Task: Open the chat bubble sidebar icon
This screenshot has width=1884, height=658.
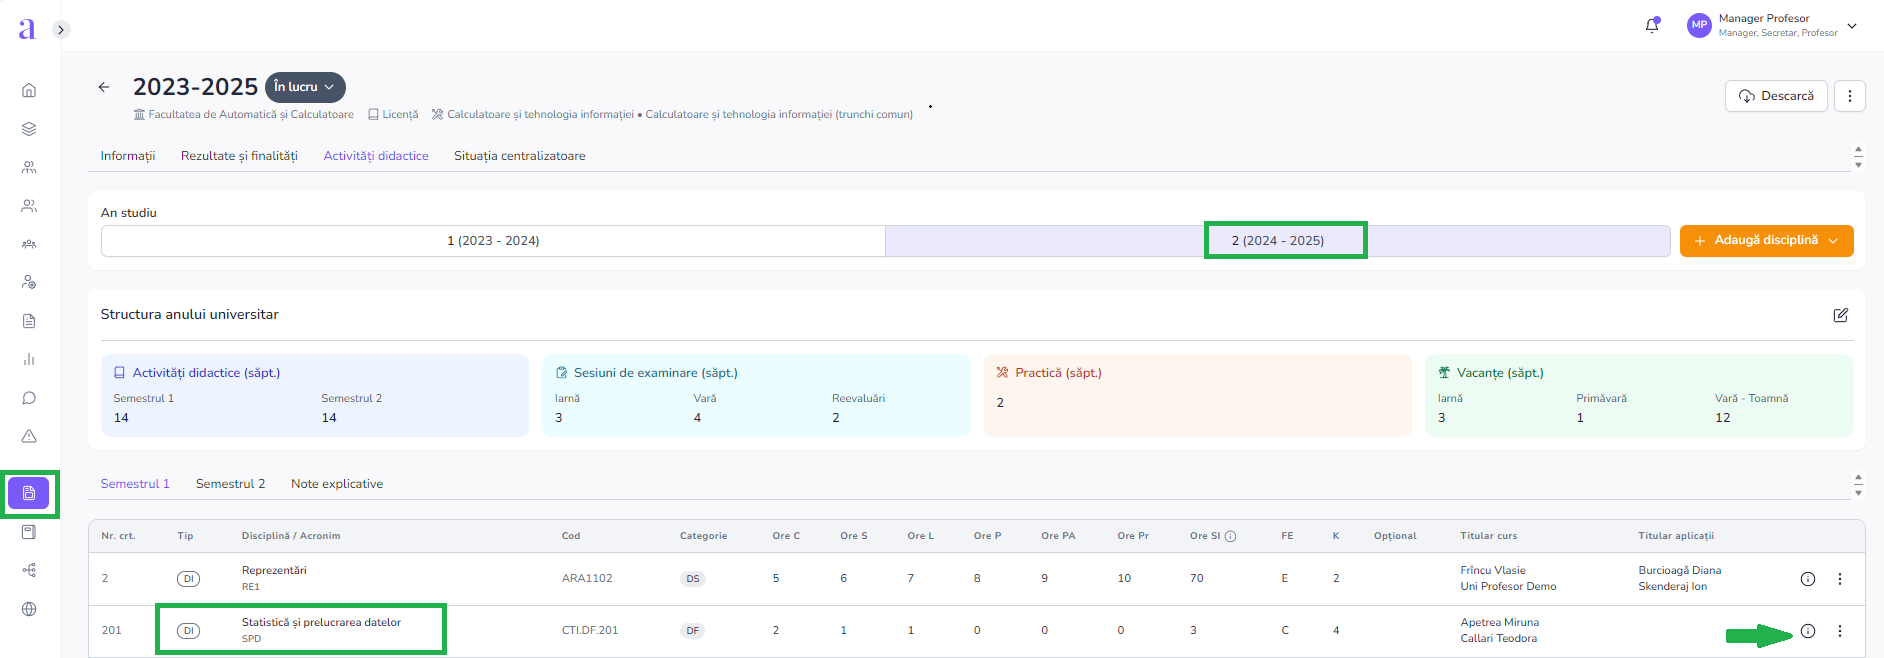Action: pyautogui.click(x=29, y=398)
